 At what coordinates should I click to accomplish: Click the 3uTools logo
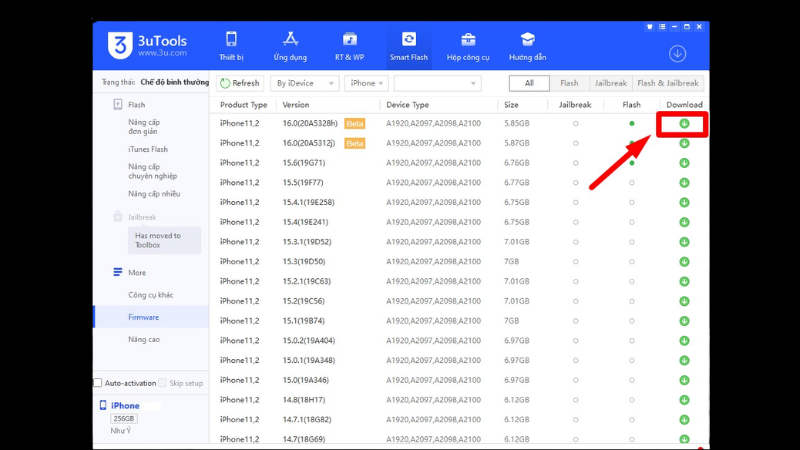point(147,45)
